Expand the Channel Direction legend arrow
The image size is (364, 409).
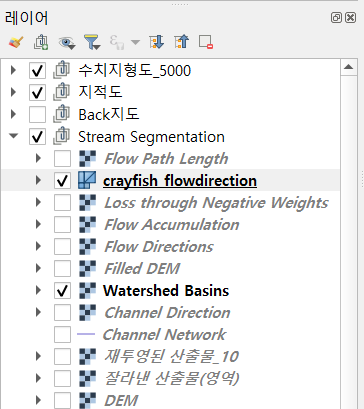[38, 312]
